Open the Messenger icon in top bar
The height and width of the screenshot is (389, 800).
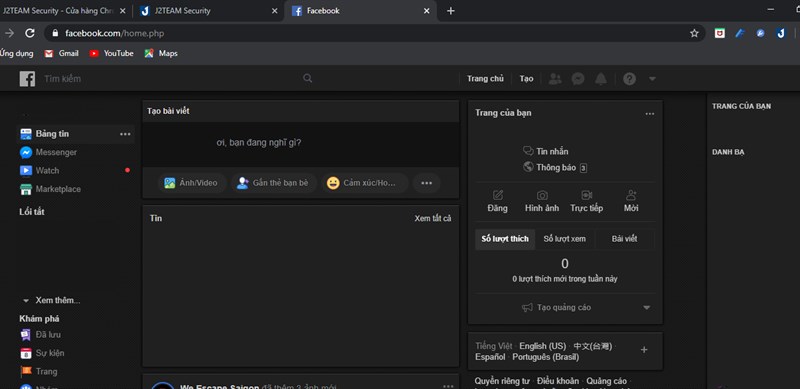[x=578, y=79]
